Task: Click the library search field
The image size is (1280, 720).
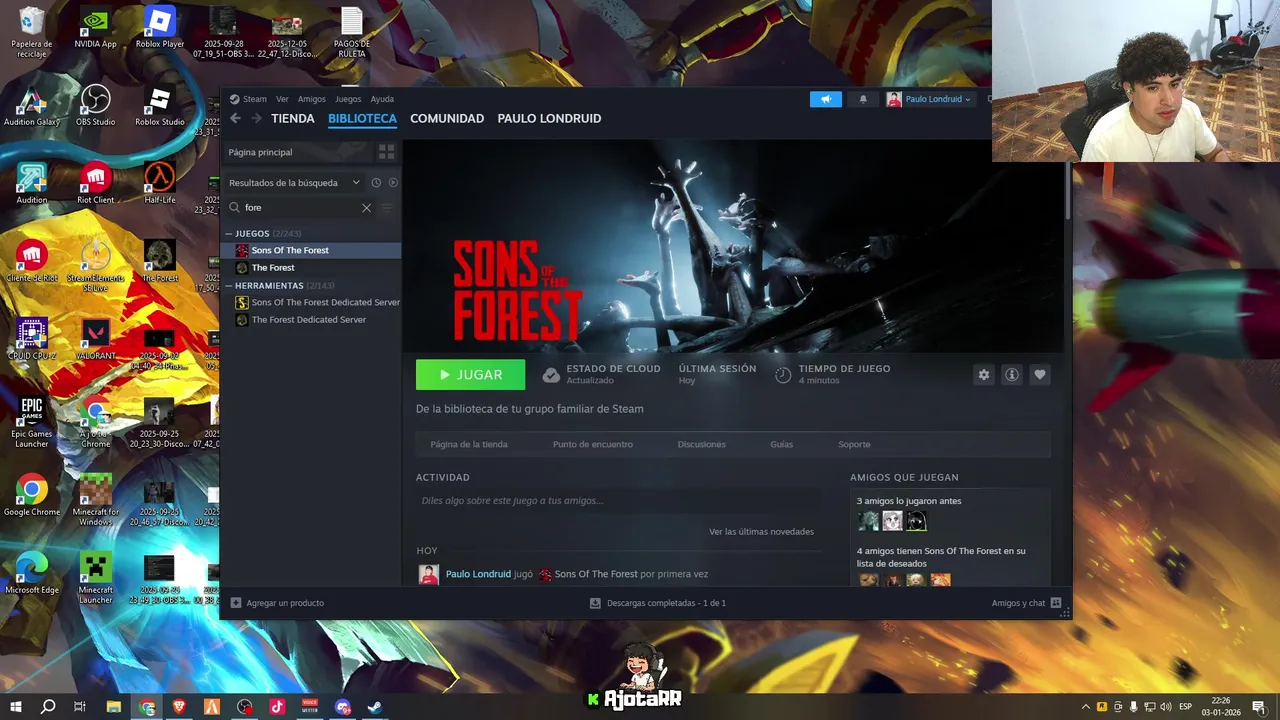Action: coord(300,208)
